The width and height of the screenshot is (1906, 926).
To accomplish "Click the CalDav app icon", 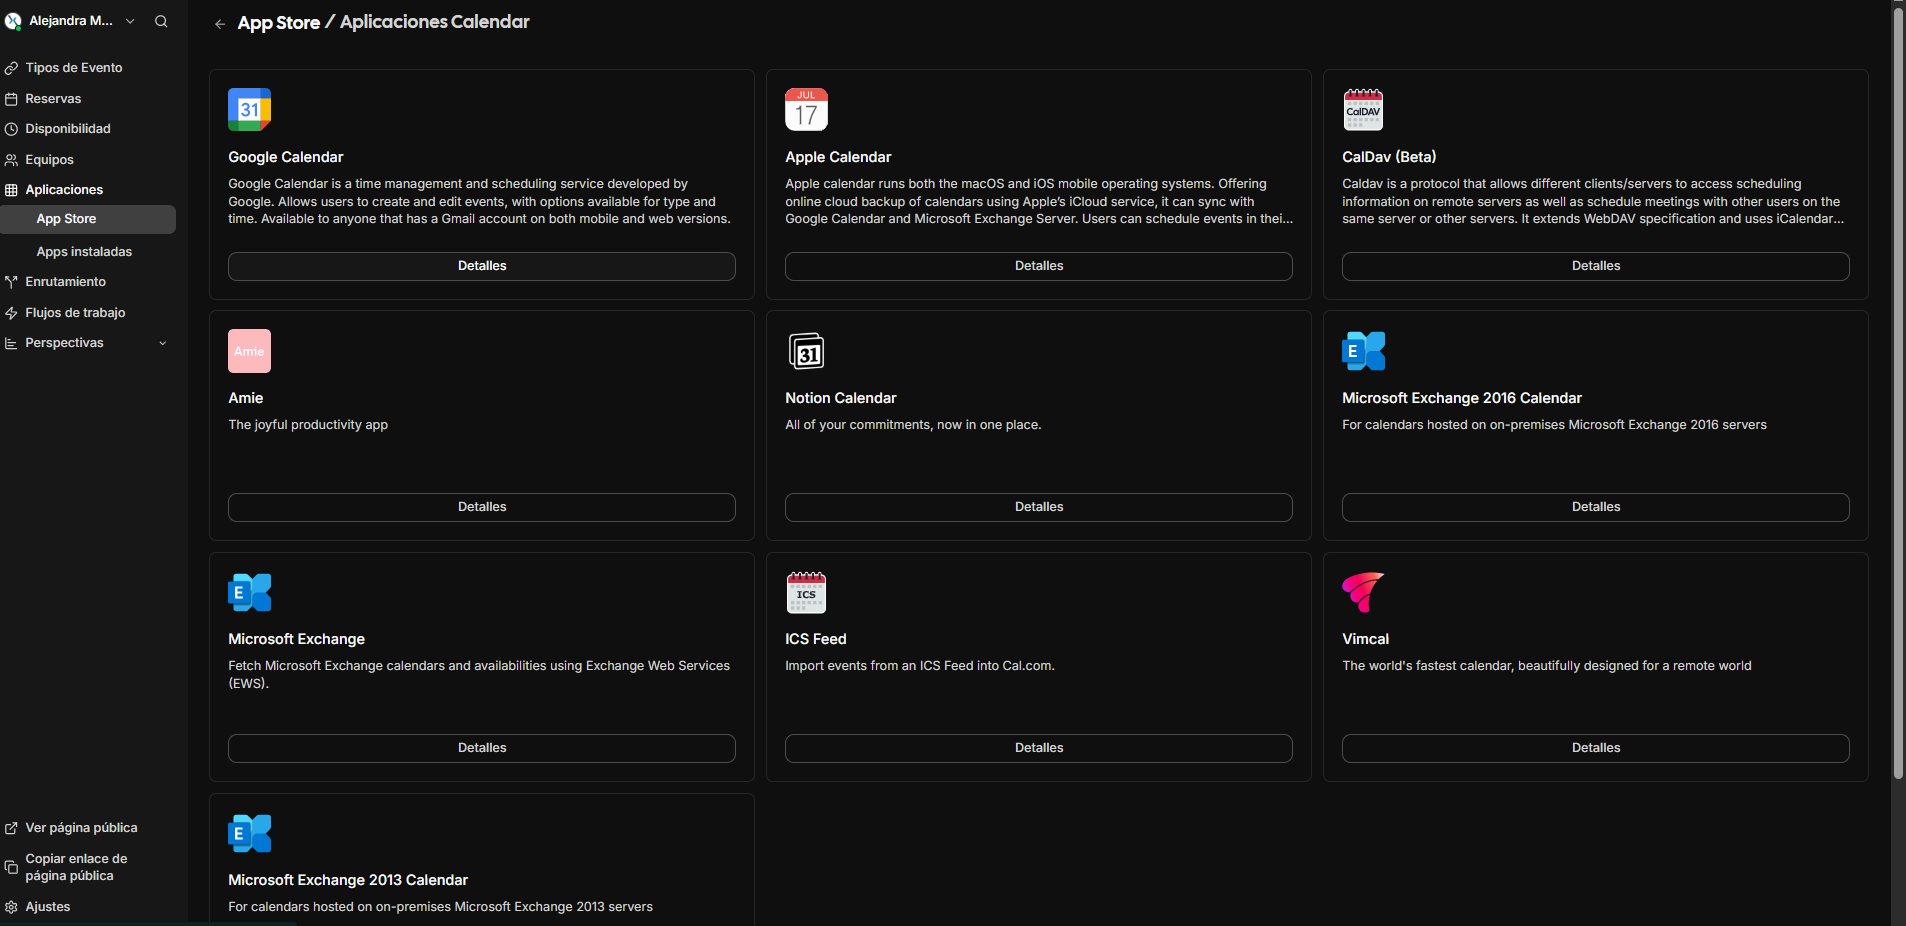I will click(1363, 110).
